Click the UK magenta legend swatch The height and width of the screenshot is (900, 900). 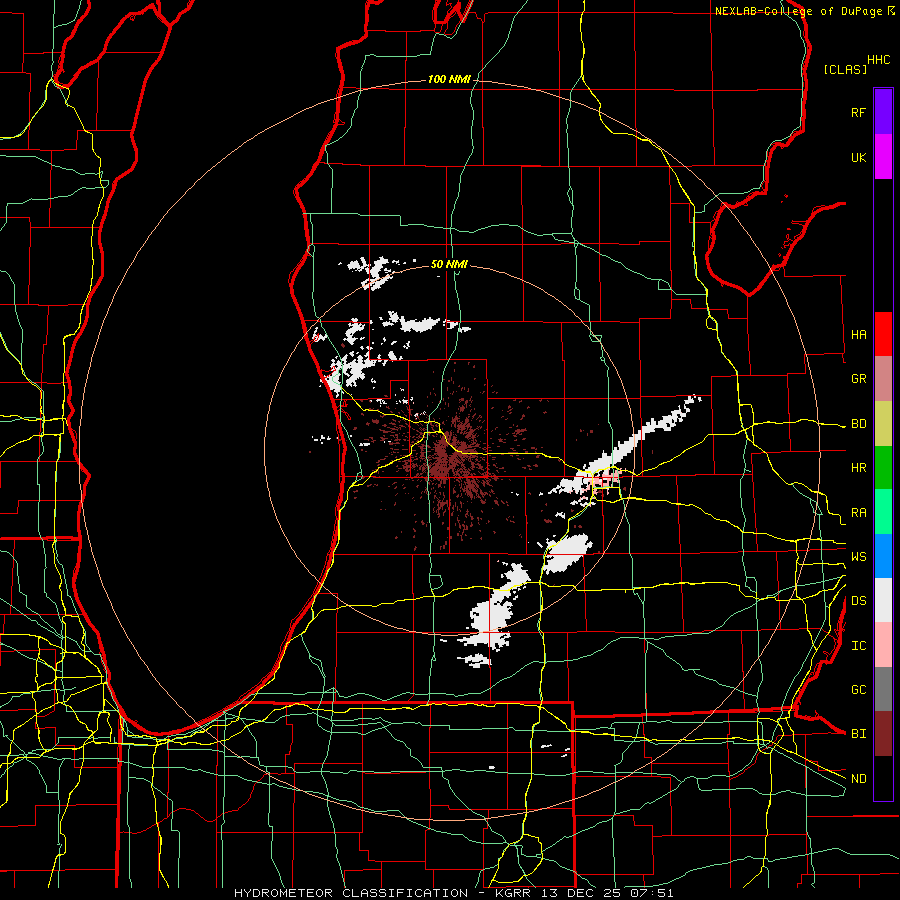[x=883, y=157]
